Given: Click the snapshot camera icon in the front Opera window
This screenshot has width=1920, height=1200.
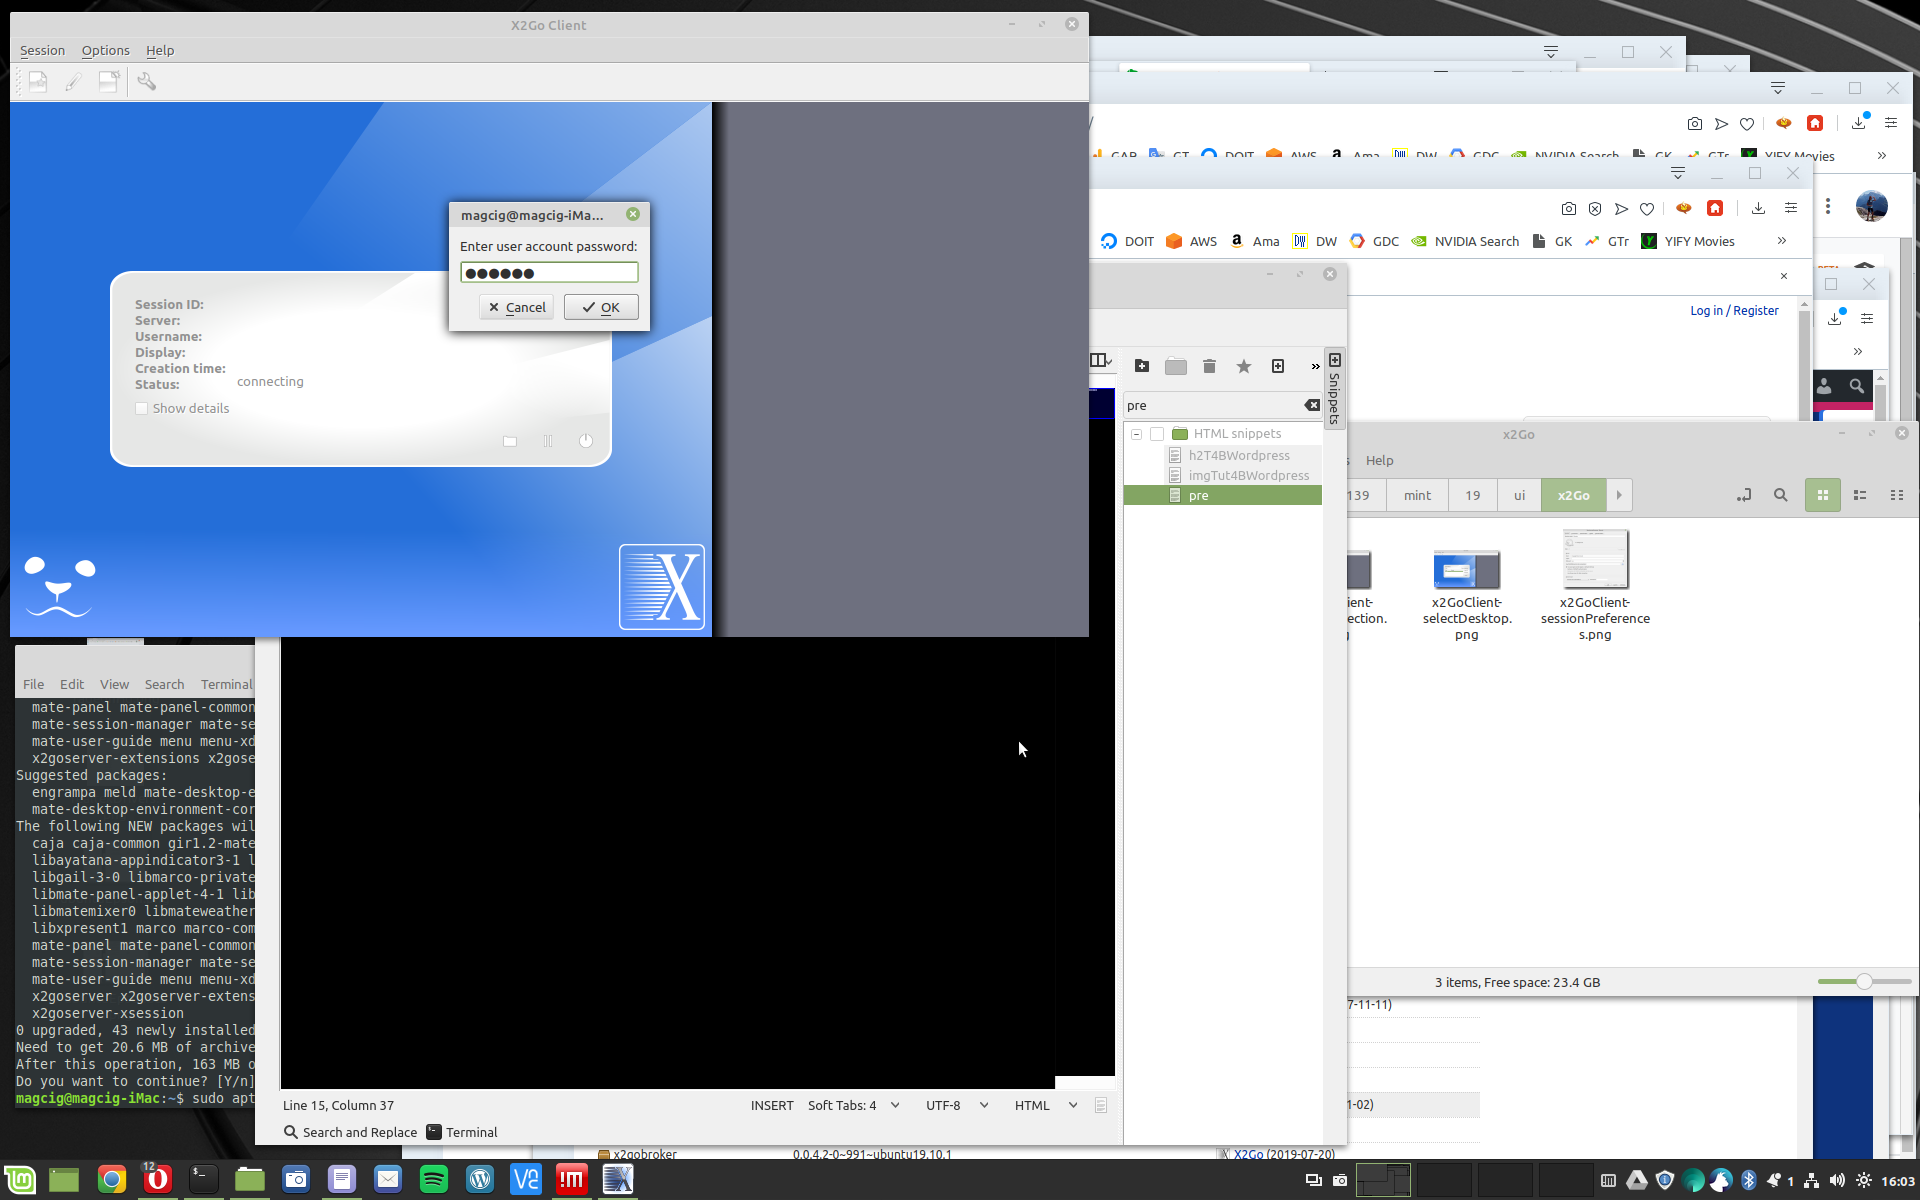Looking at the screenshot, I should point(1569,208).
